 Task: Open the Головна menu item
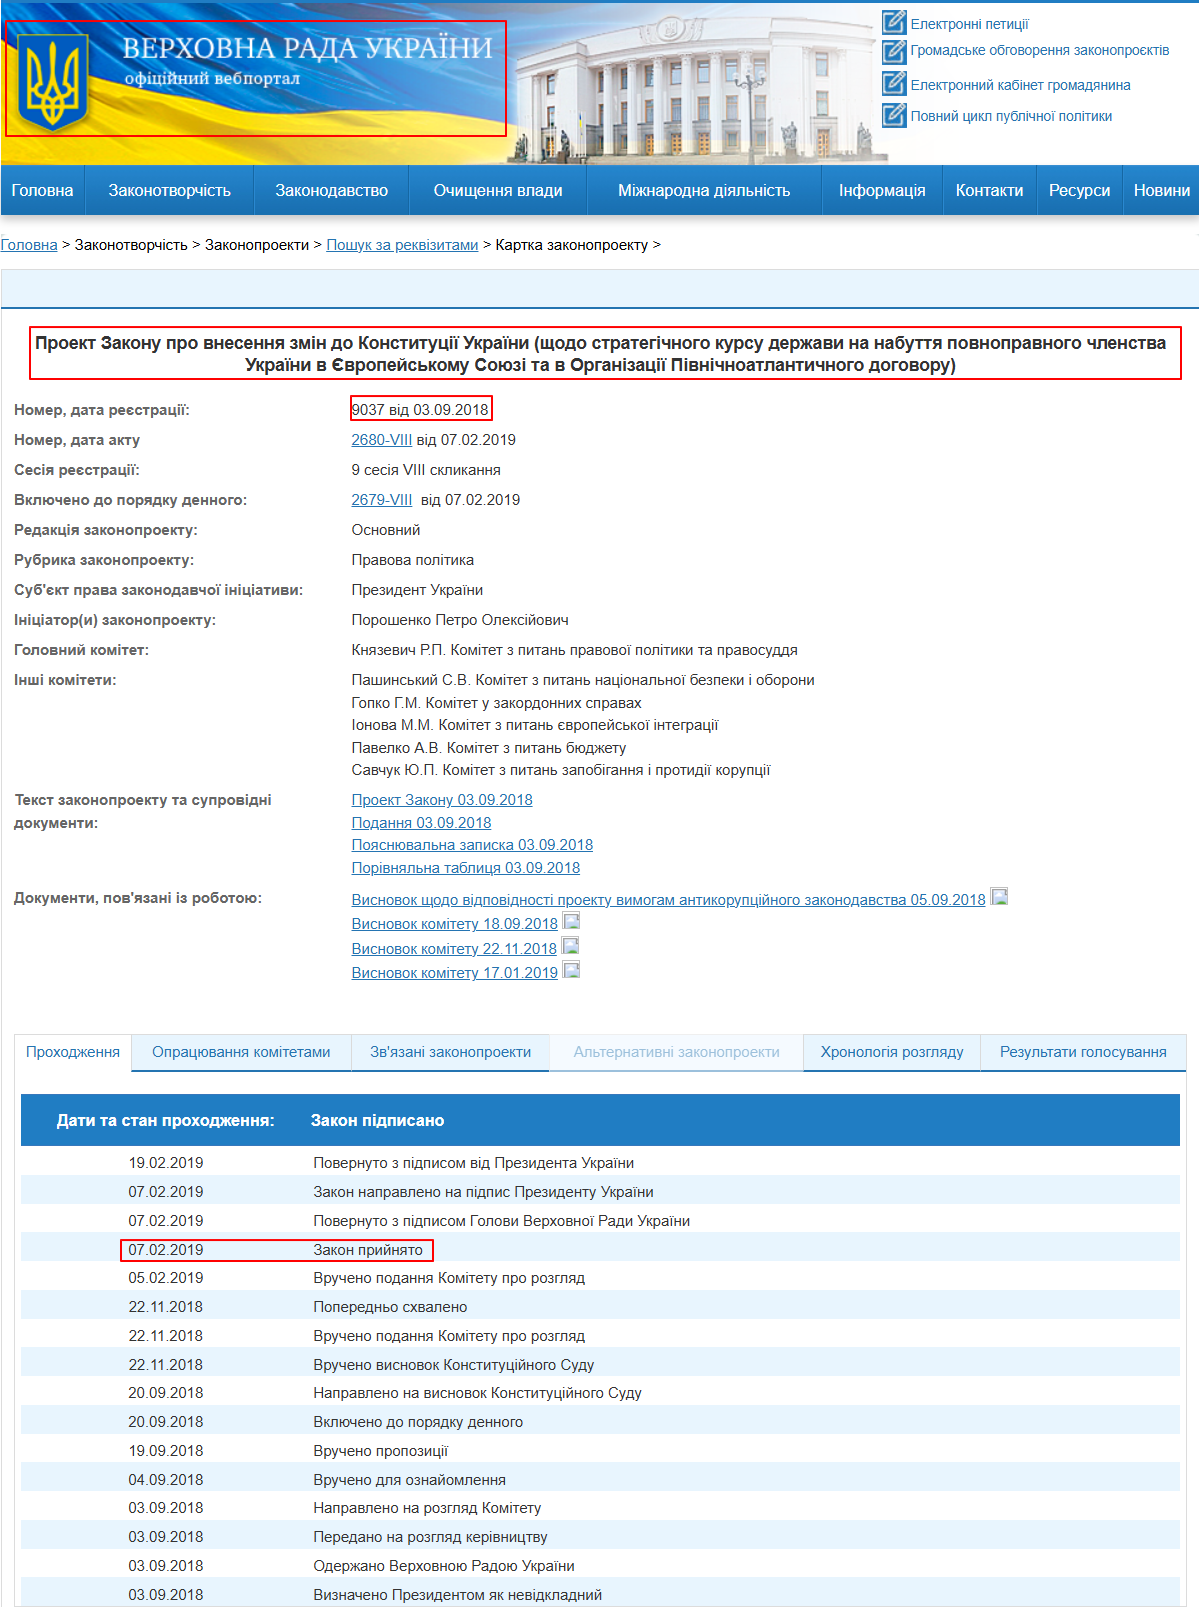(42, 190)
